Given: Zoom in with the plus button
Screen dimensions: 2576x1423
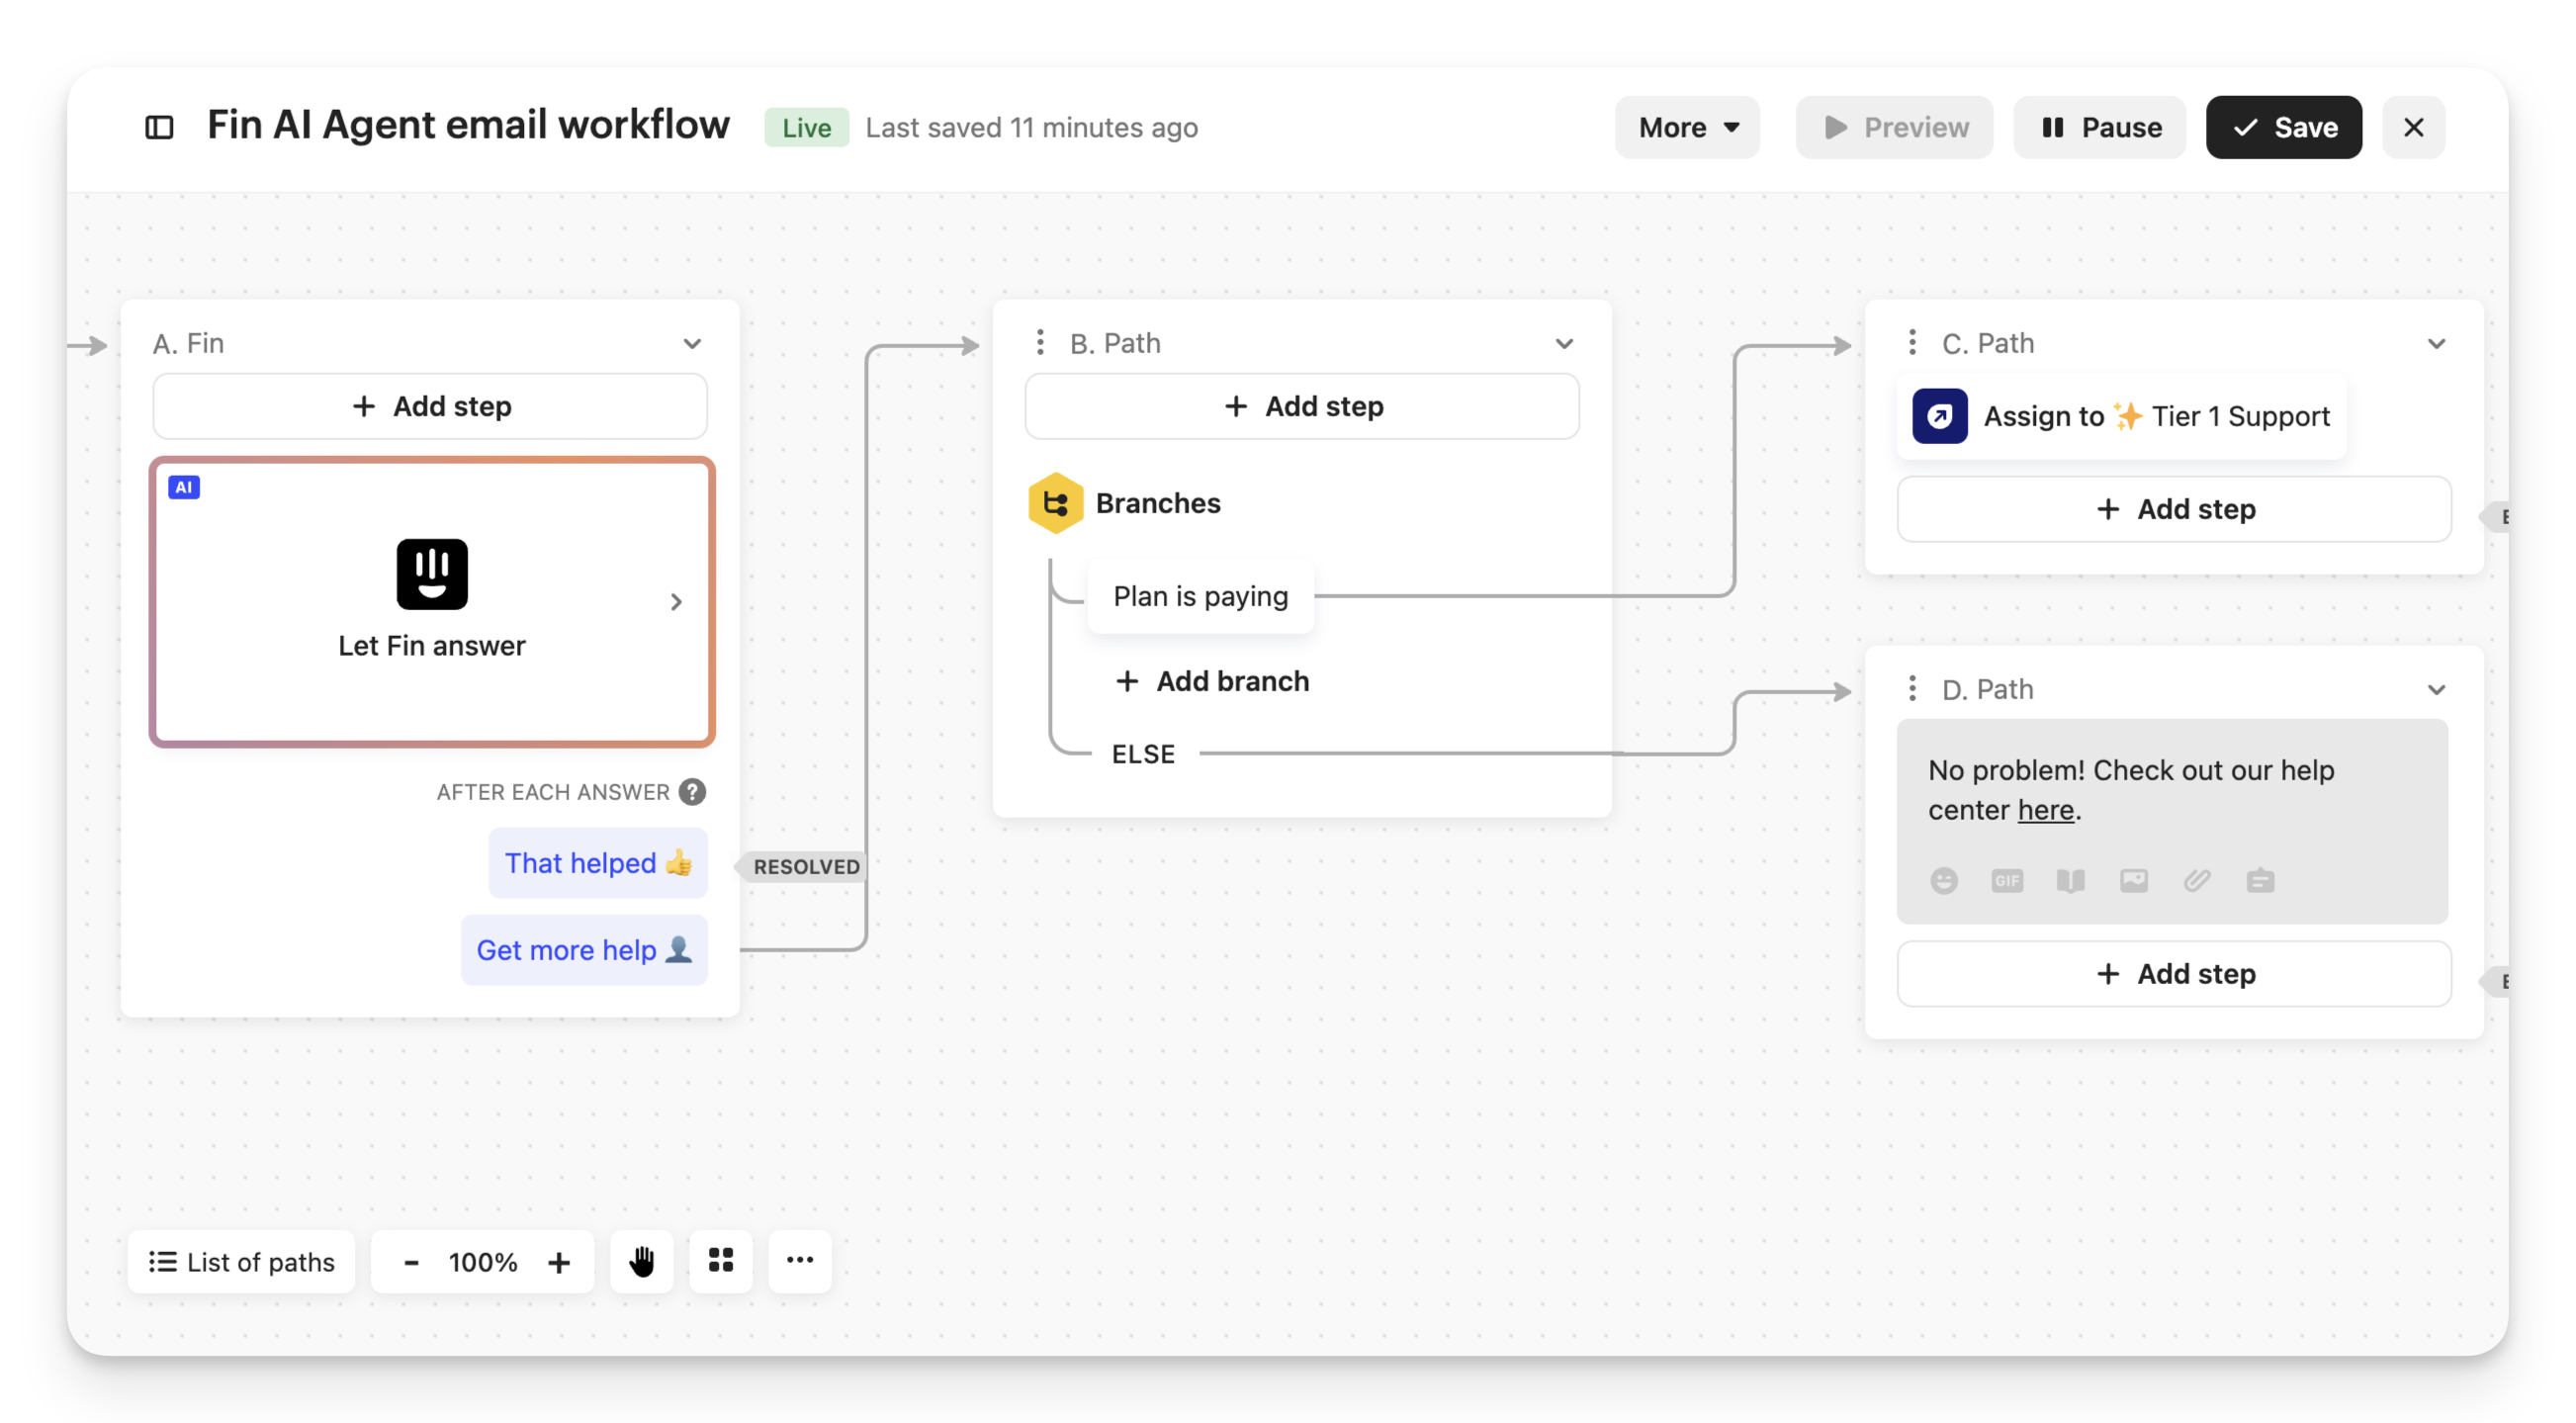Looking at the screenshot, I should click(559, 1262).
